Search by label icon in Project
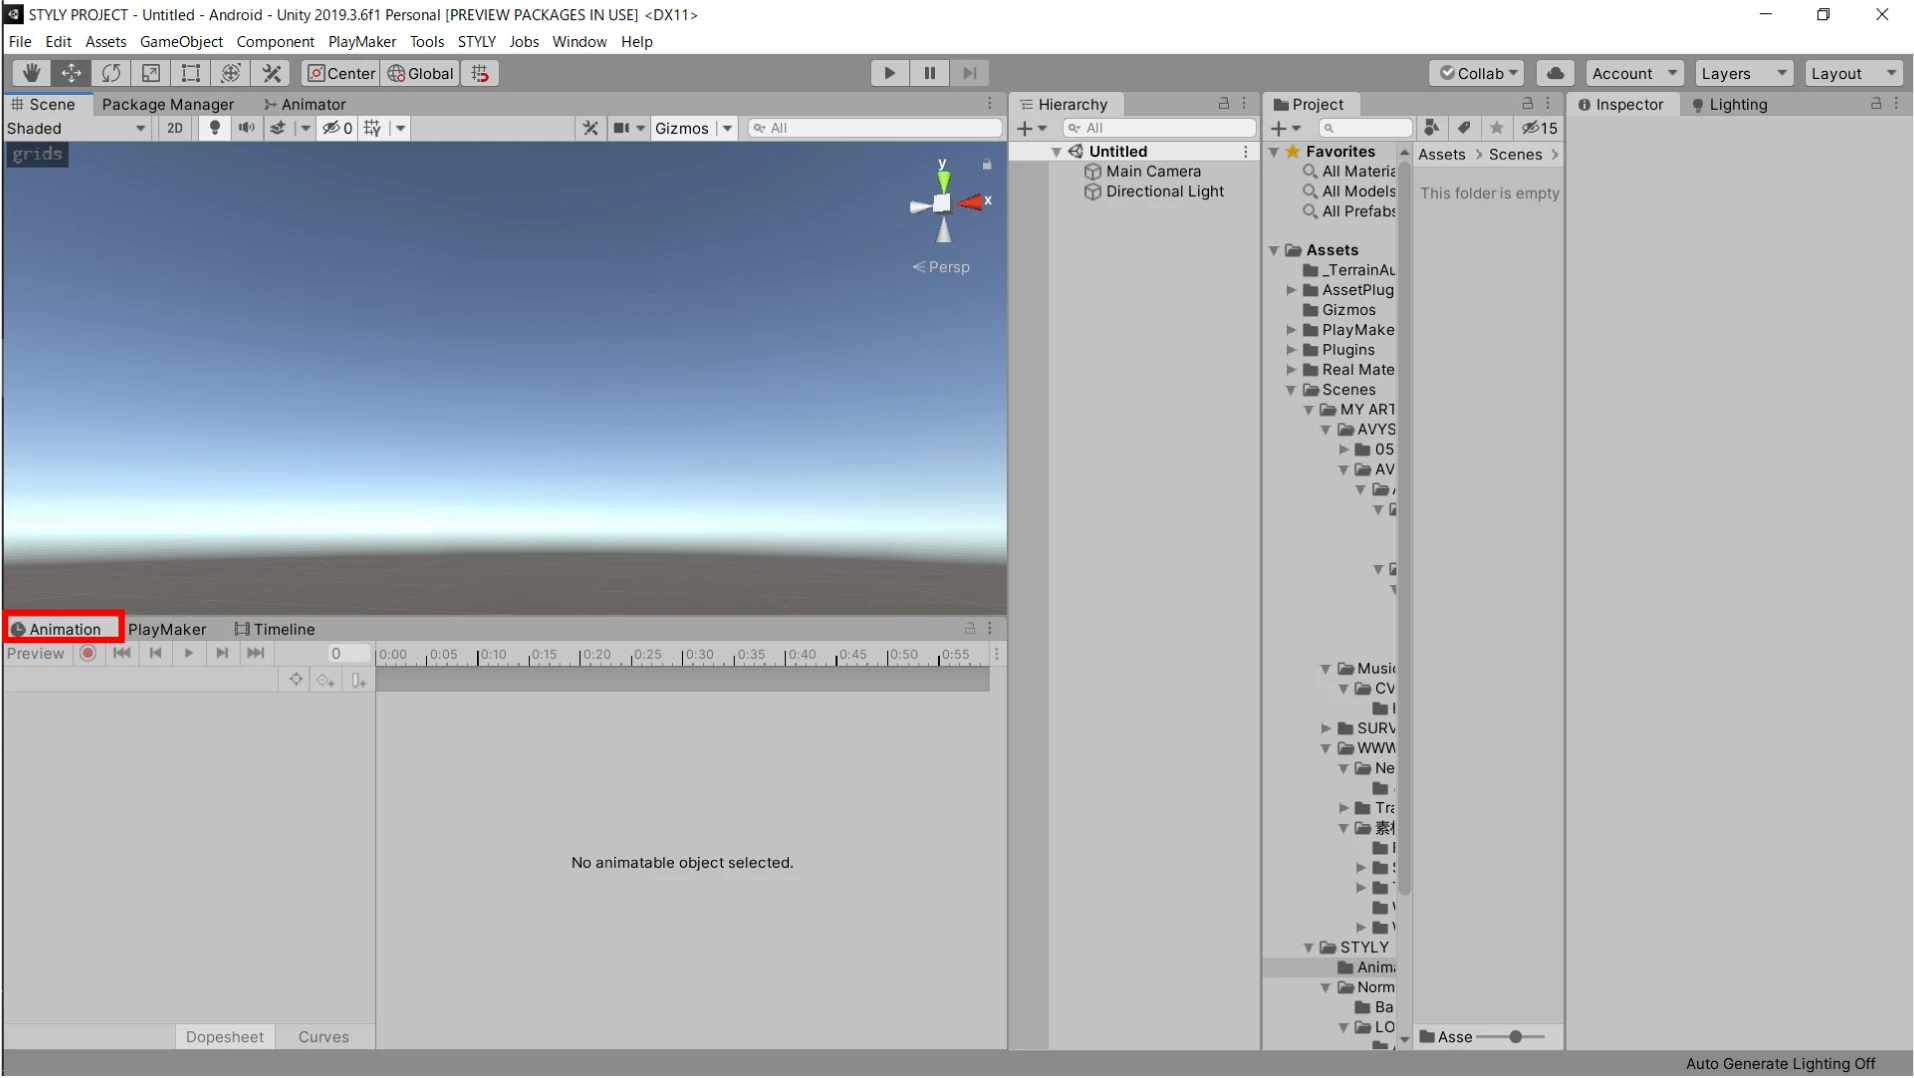The height and width of the screenshot is (1078, 1914). point(1464,128)
